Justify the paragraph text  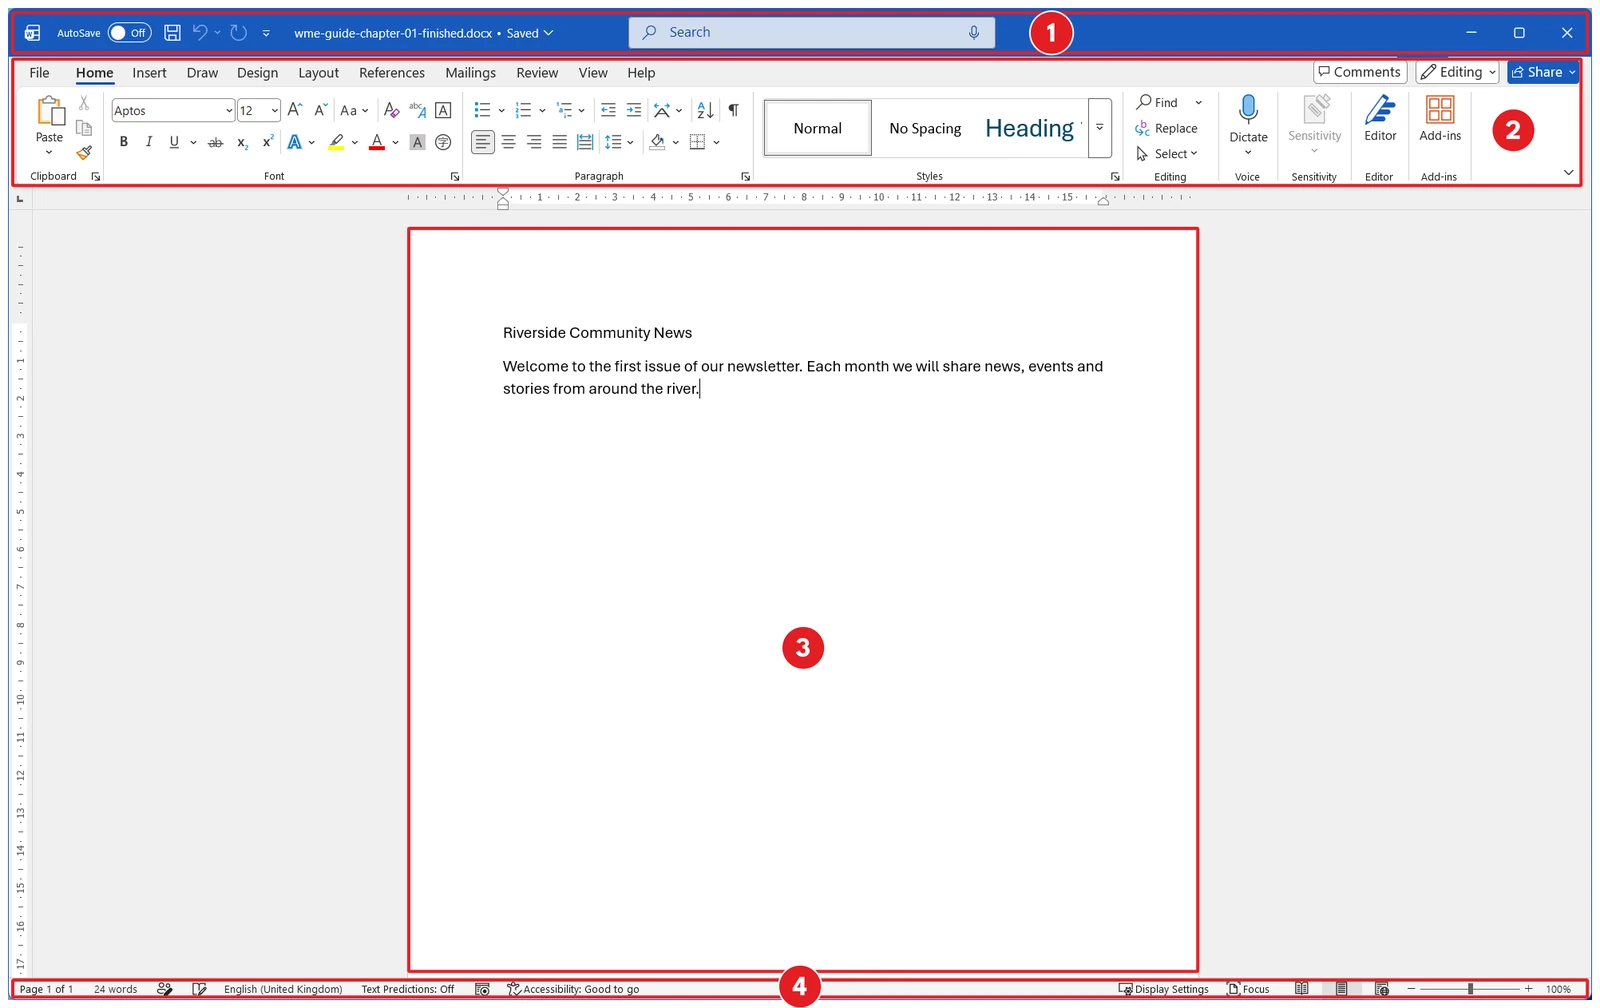(x=559, y=142)
